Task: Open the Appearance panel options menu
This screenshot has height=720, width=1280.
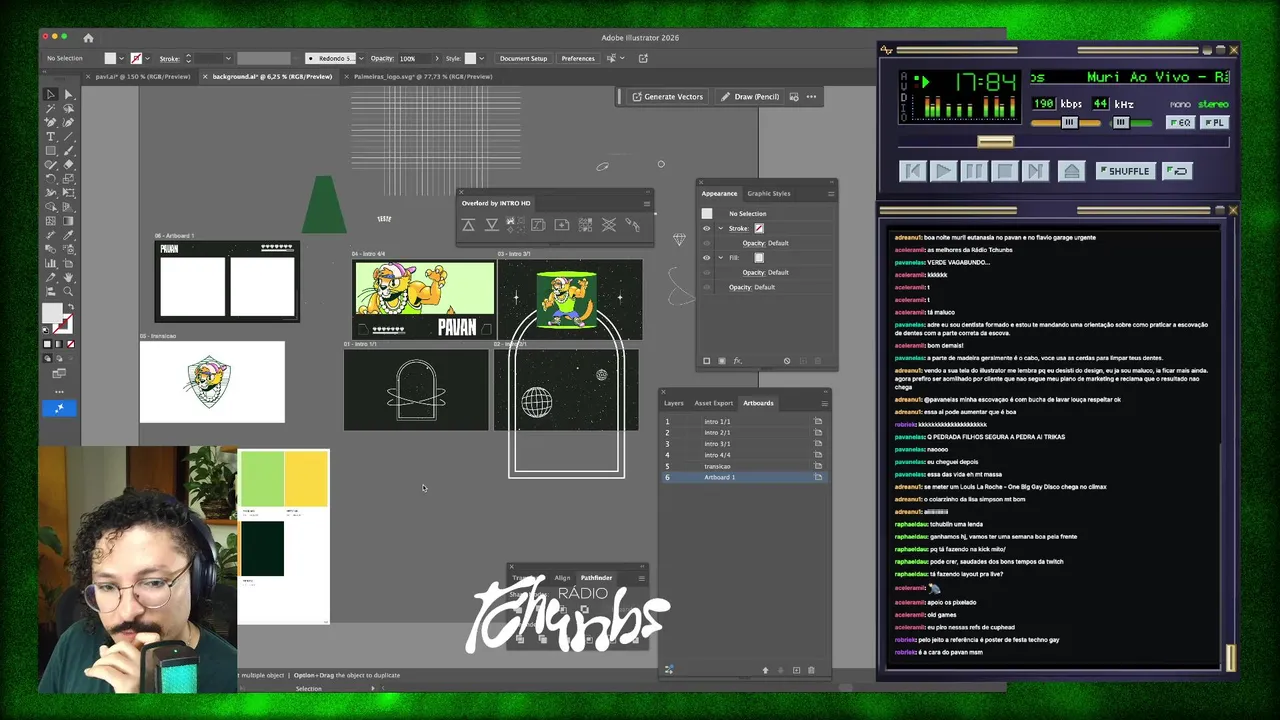Action: point(831,194)
